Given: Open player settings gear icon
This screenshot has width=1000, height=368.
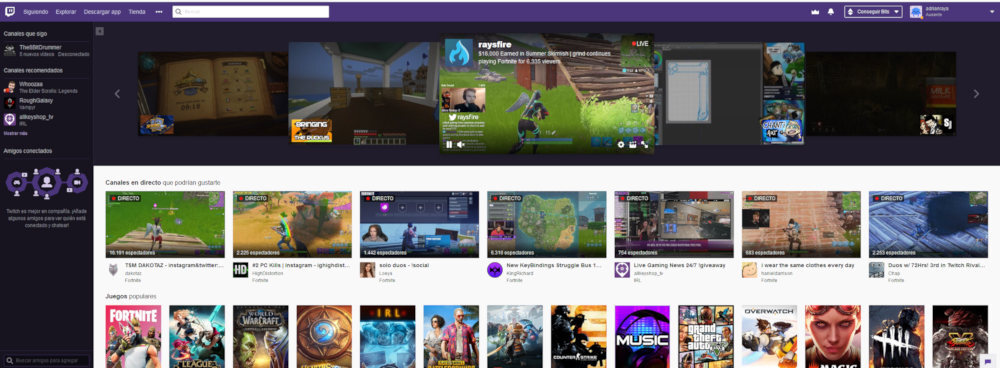Looking at the screenshot, I should (621, 145).
